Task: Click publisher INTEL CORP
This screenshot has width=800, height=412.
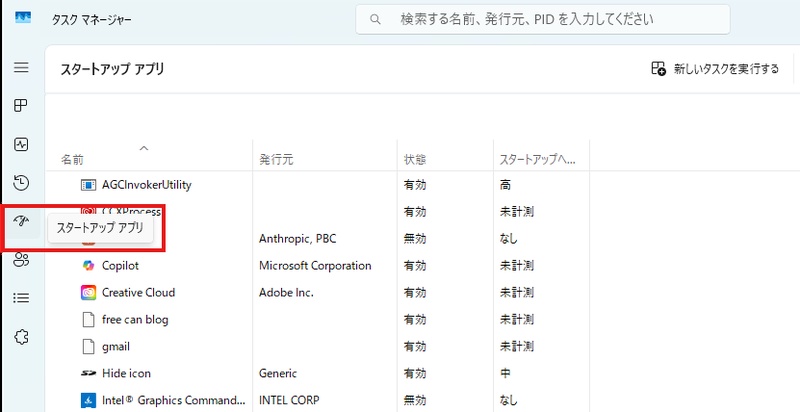Action: (289, 401)
